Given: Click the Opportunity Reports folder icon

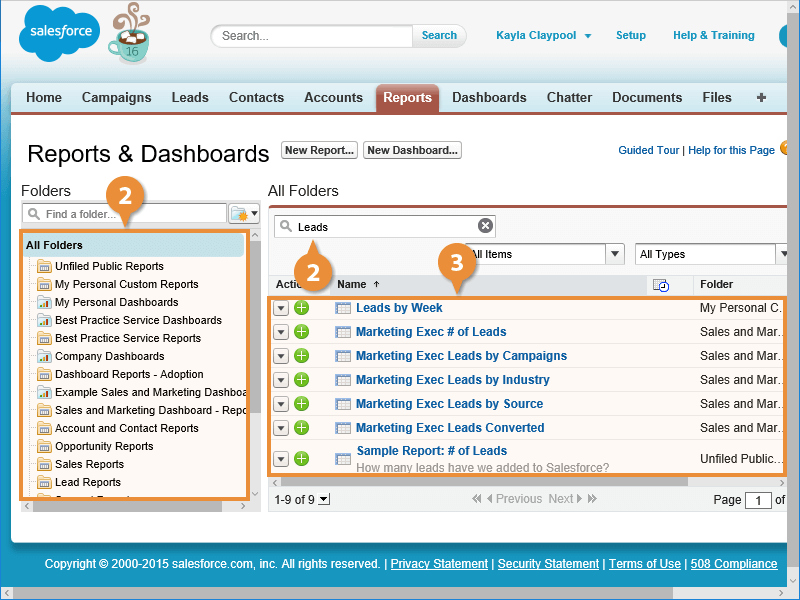Looking at the screenshot, I should (x=44, y=446).
